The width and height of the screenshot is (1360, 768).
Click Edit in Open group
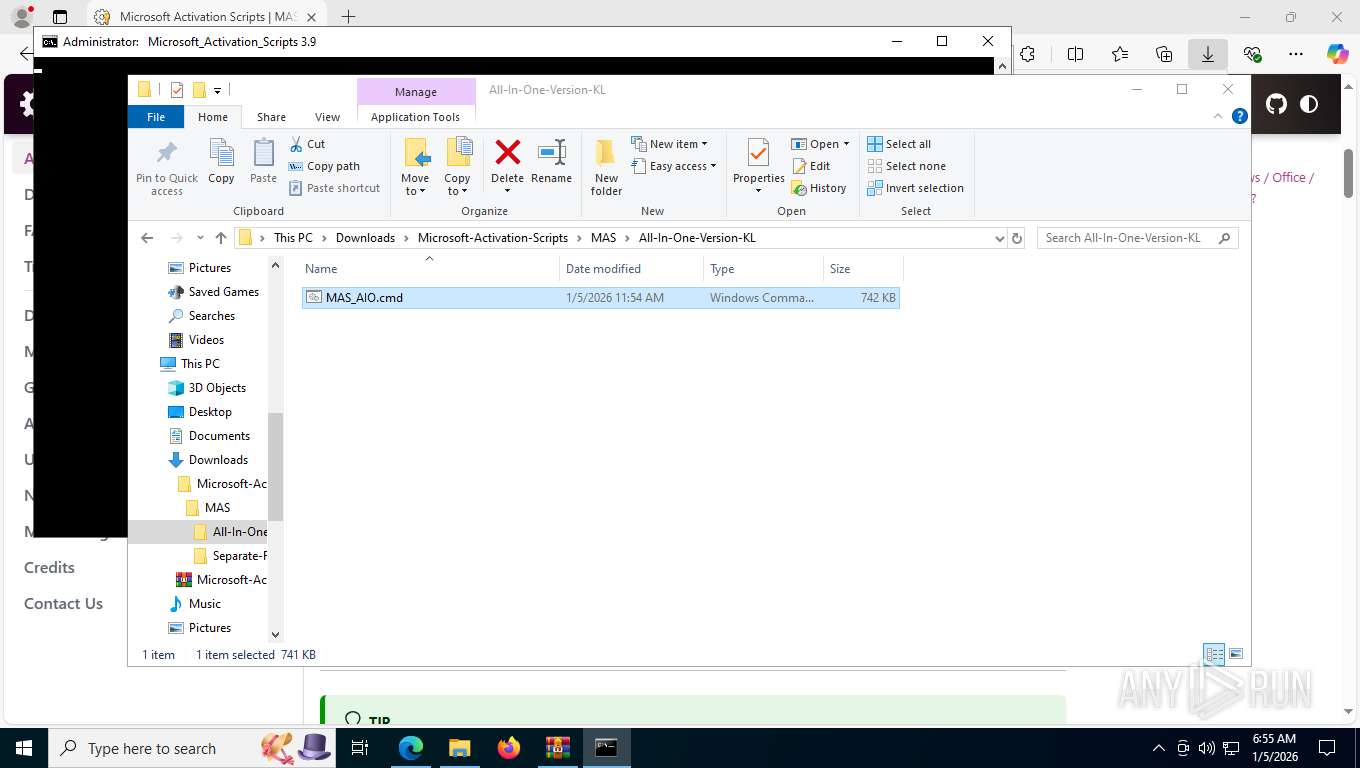[811, 166]
